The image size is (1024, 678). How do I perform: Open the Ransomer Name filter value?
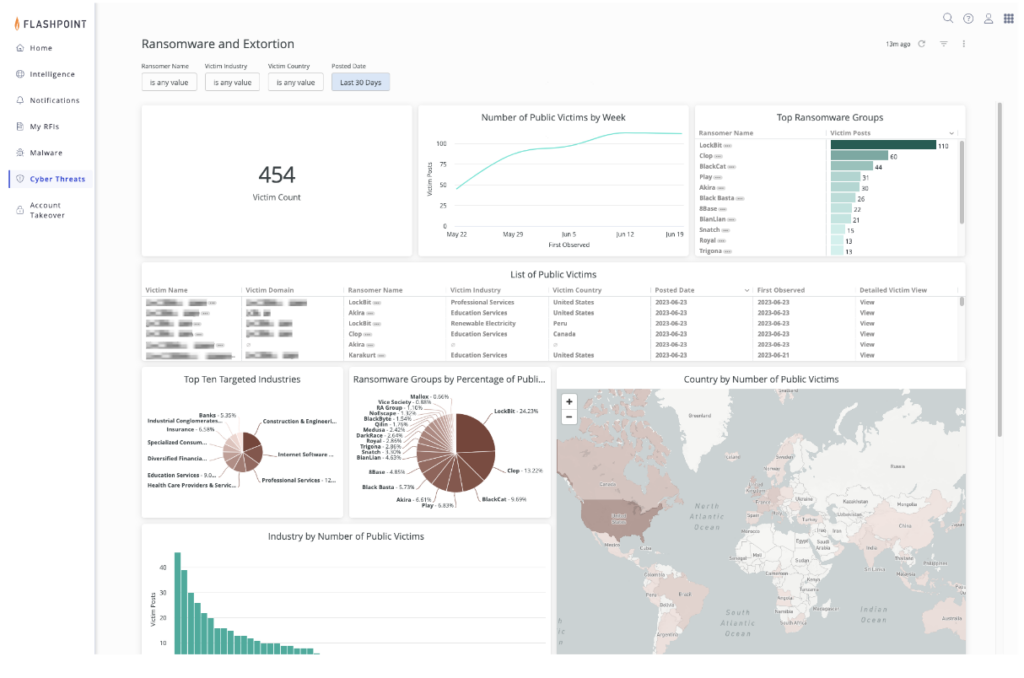click(169, 82)
